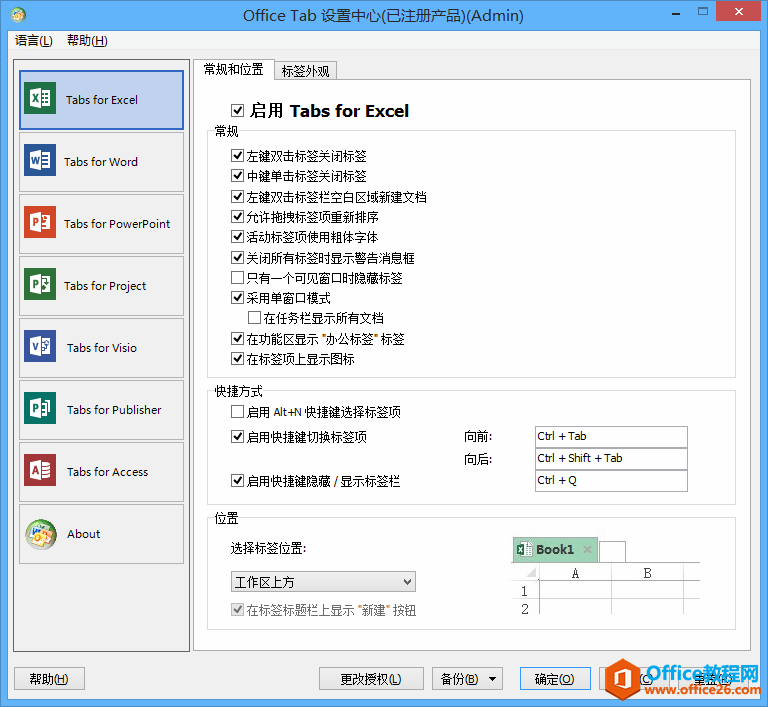
Task: Click column B header in preview
Action: tap(648, 573)
